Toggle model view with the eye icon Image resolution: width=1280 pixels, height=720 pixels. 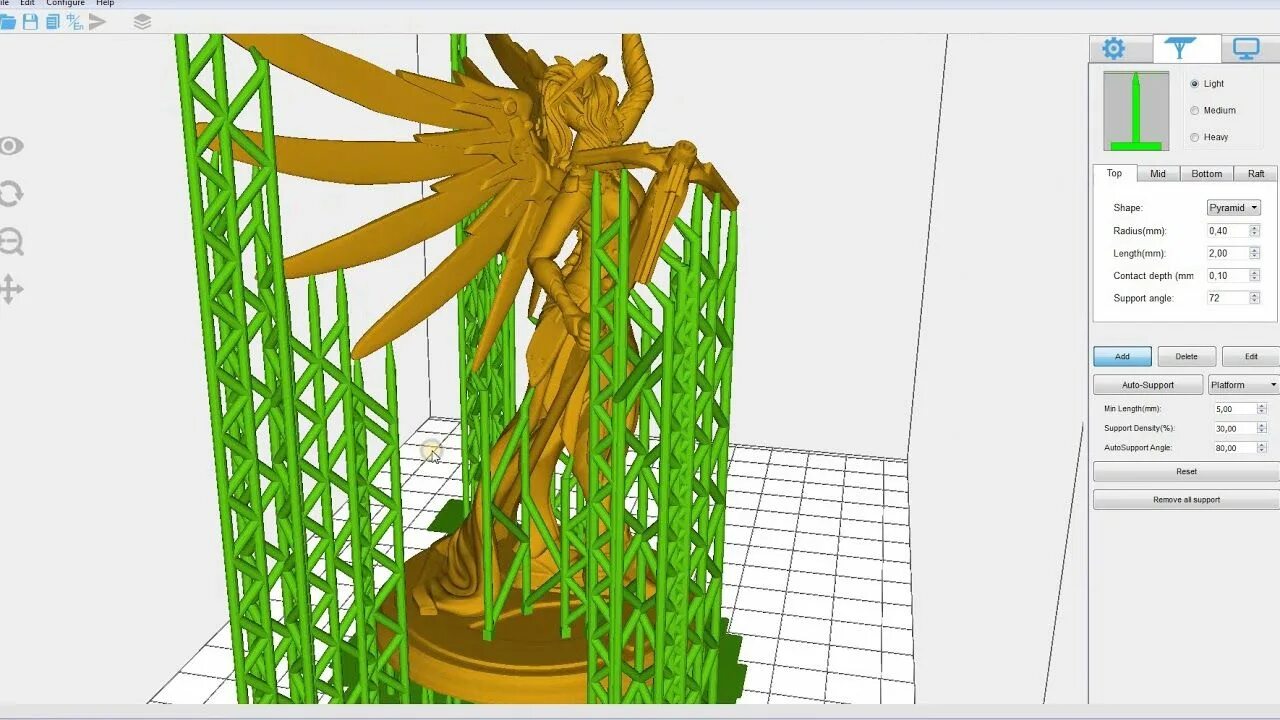(10, 146)
